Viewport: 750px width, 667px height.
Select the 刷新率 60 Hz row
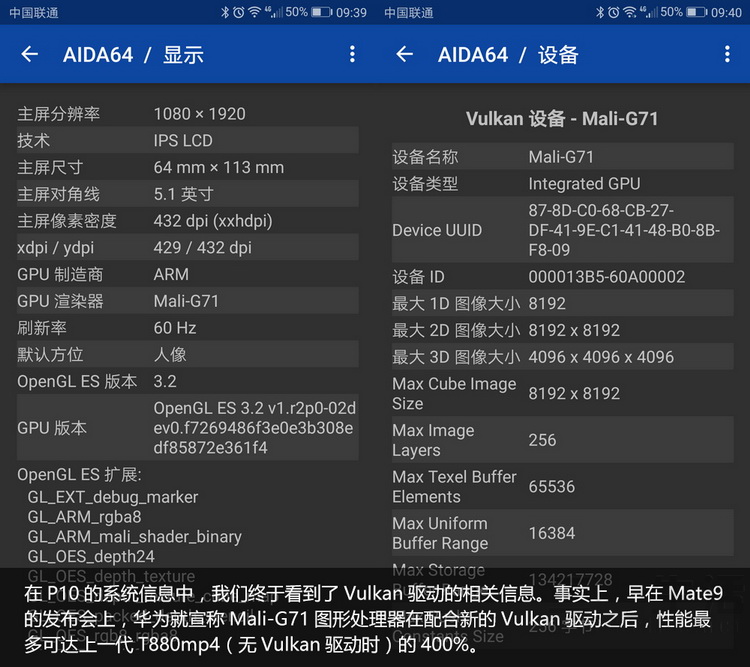(188, 328)
